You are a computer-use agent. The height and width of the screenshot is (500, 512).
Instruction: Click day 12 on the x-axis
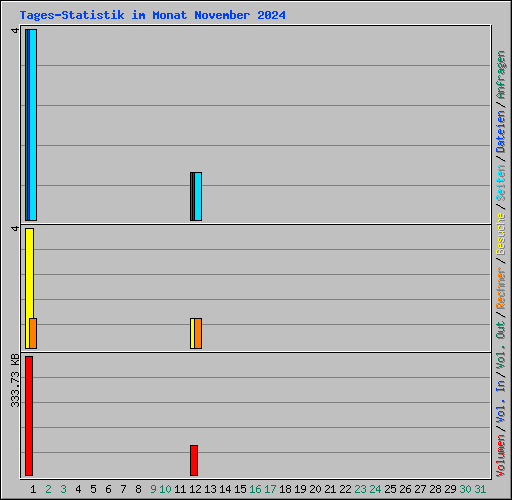tap(195, 489)
